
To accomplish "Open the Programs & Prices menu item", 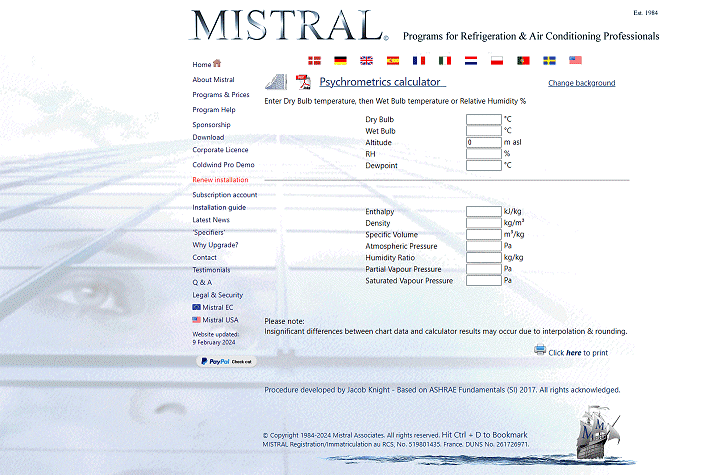I will tap(221, 95).
